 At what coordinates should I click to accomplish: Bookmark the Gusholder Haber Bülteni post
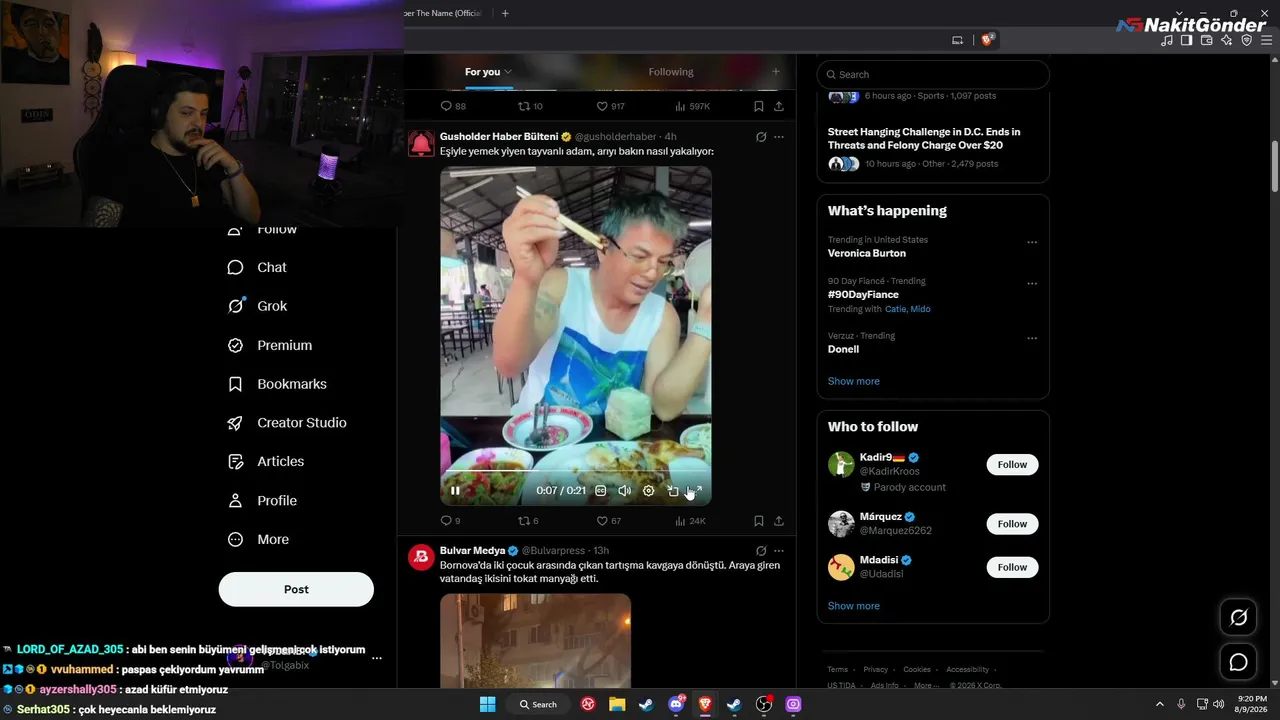(759, 521)
